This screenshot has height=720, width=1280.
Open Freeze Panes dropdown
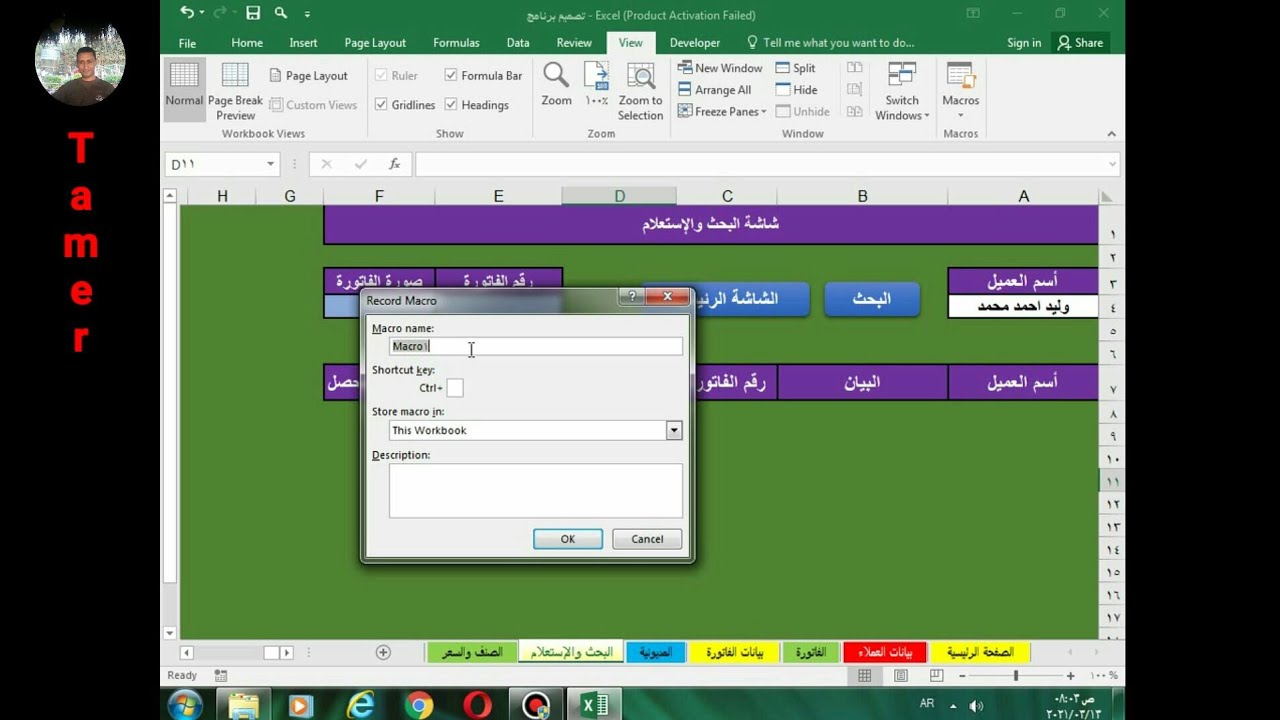point(722,112)
